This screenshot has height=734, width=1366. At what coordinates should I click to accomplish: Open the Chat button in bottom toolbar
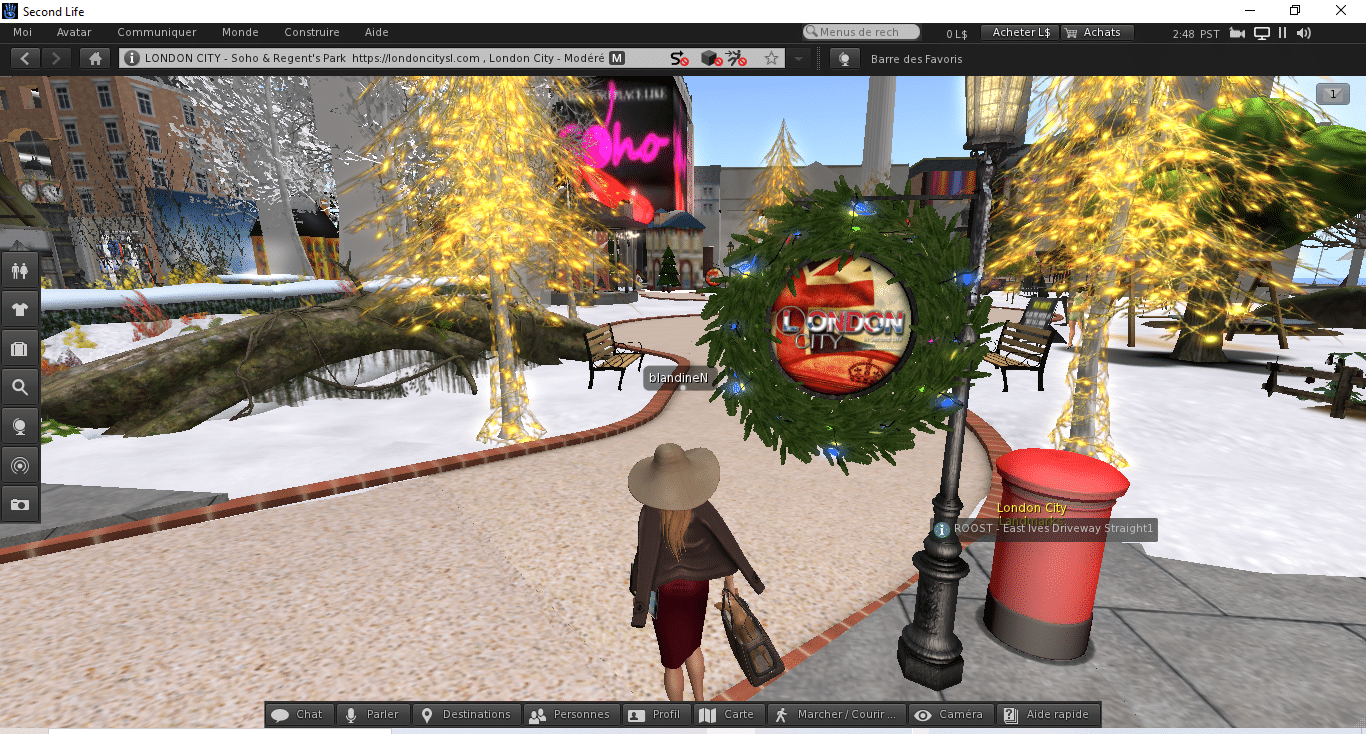click(x=299, y=714)
